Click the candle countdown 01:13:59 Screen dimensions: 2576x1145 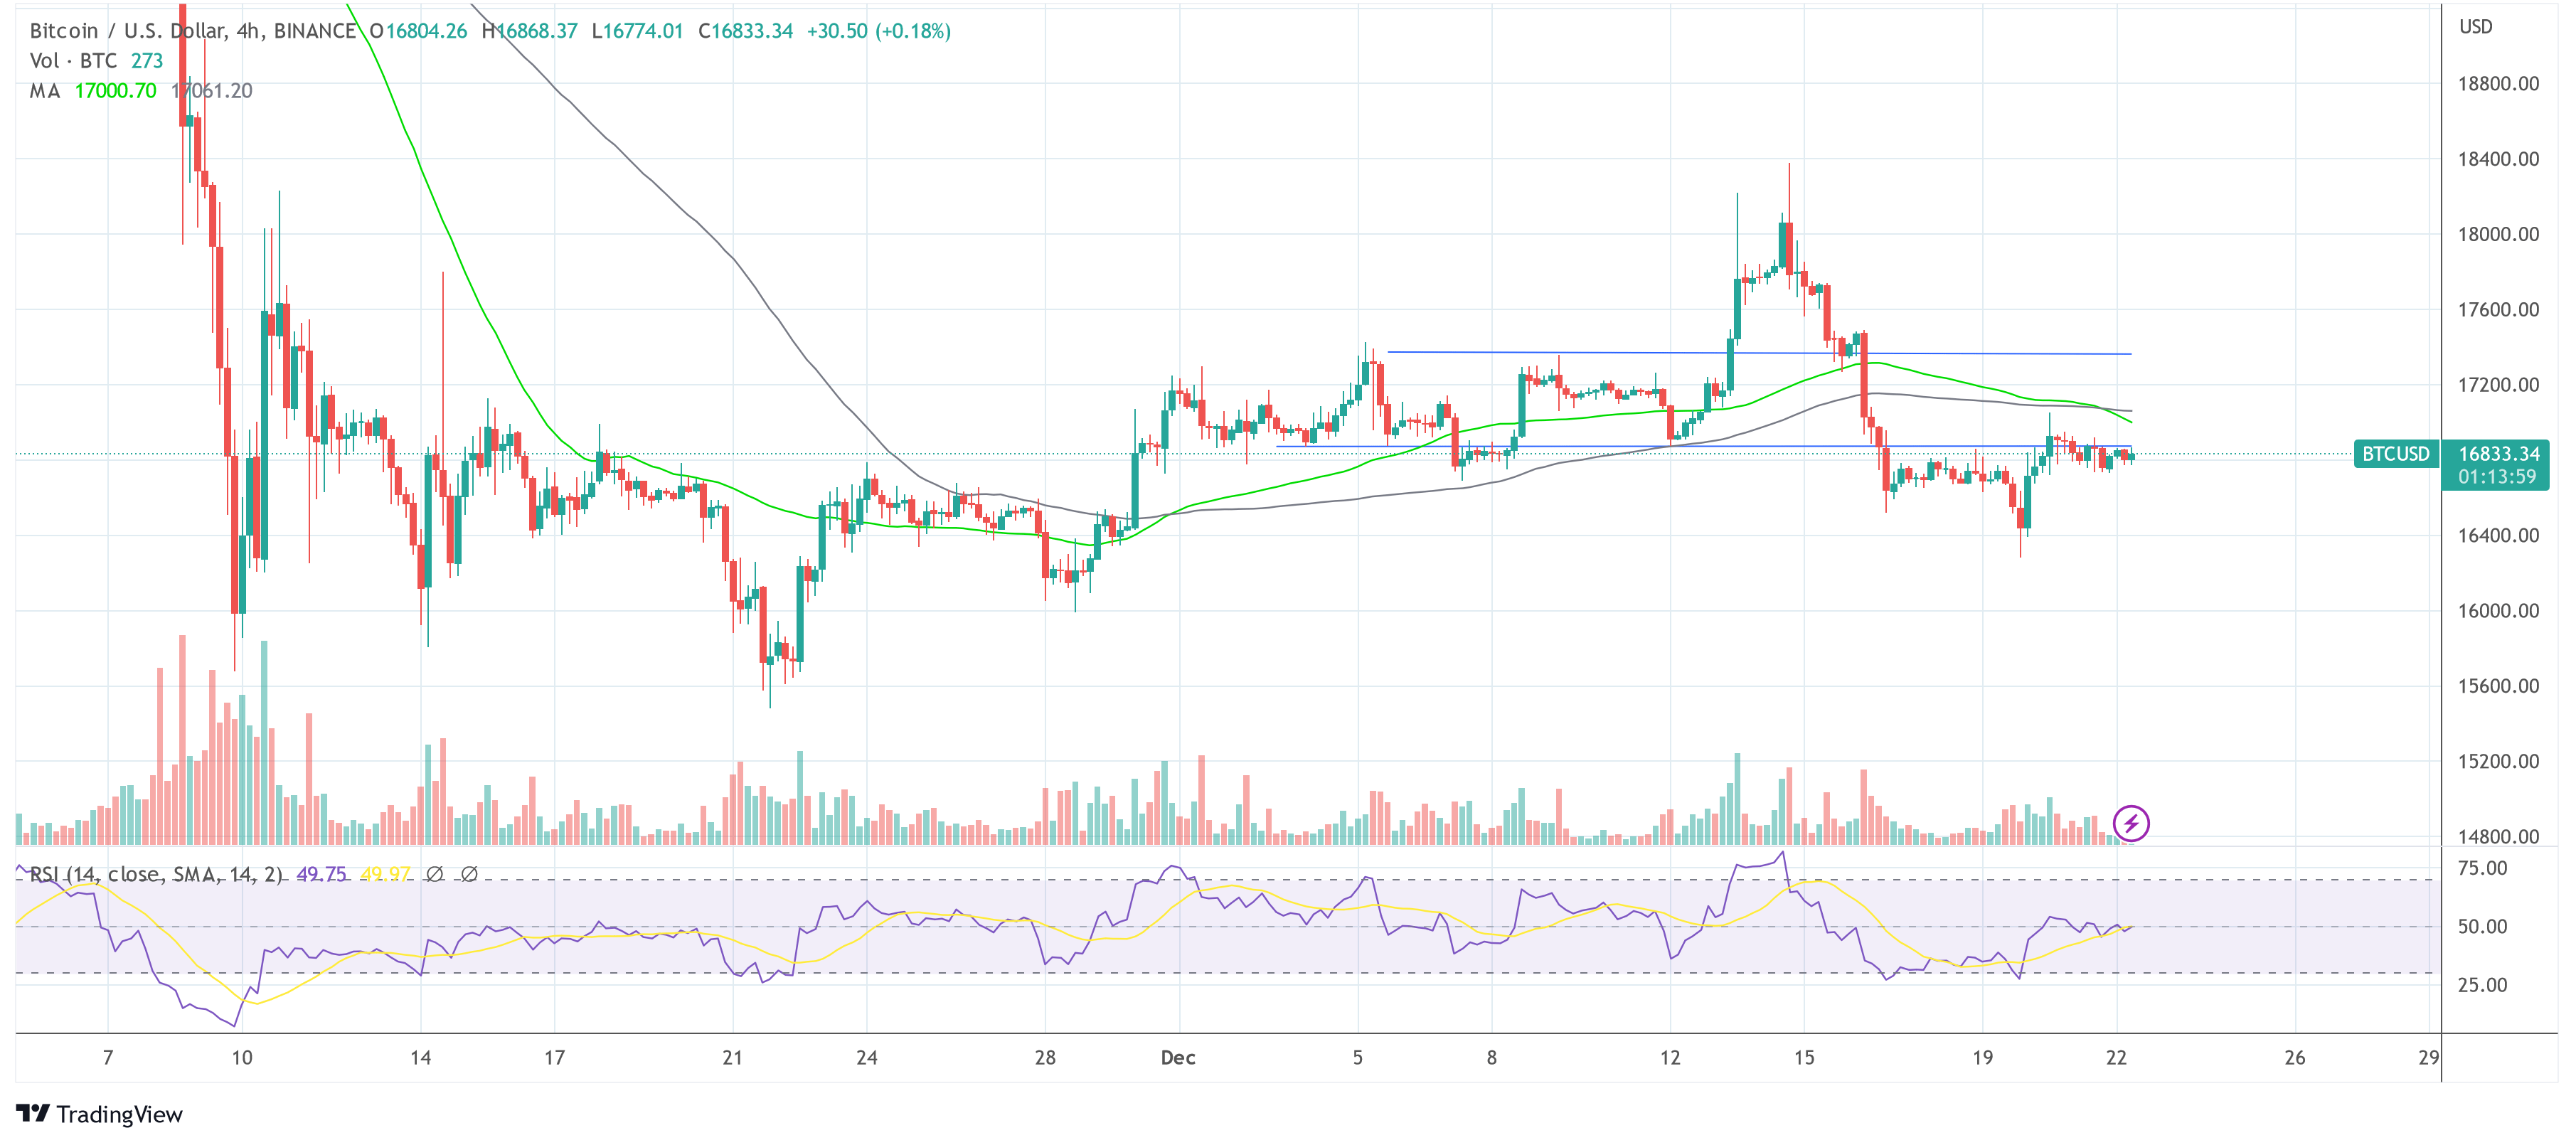[2497, 477]
